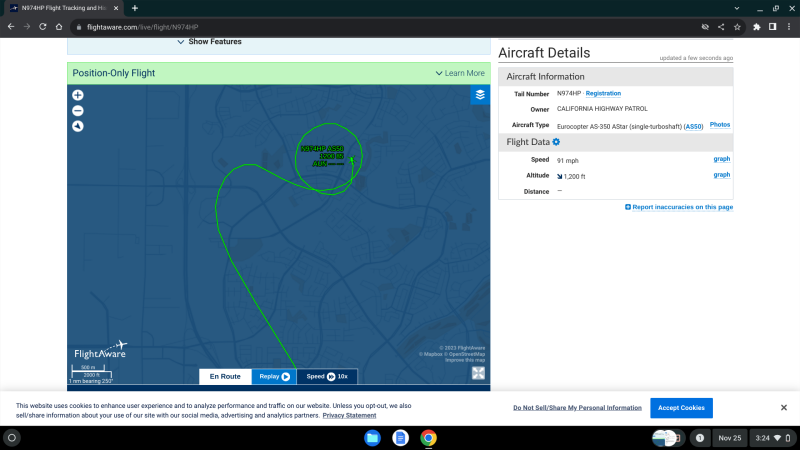Open the Speed graph link

tap(721, 159)
